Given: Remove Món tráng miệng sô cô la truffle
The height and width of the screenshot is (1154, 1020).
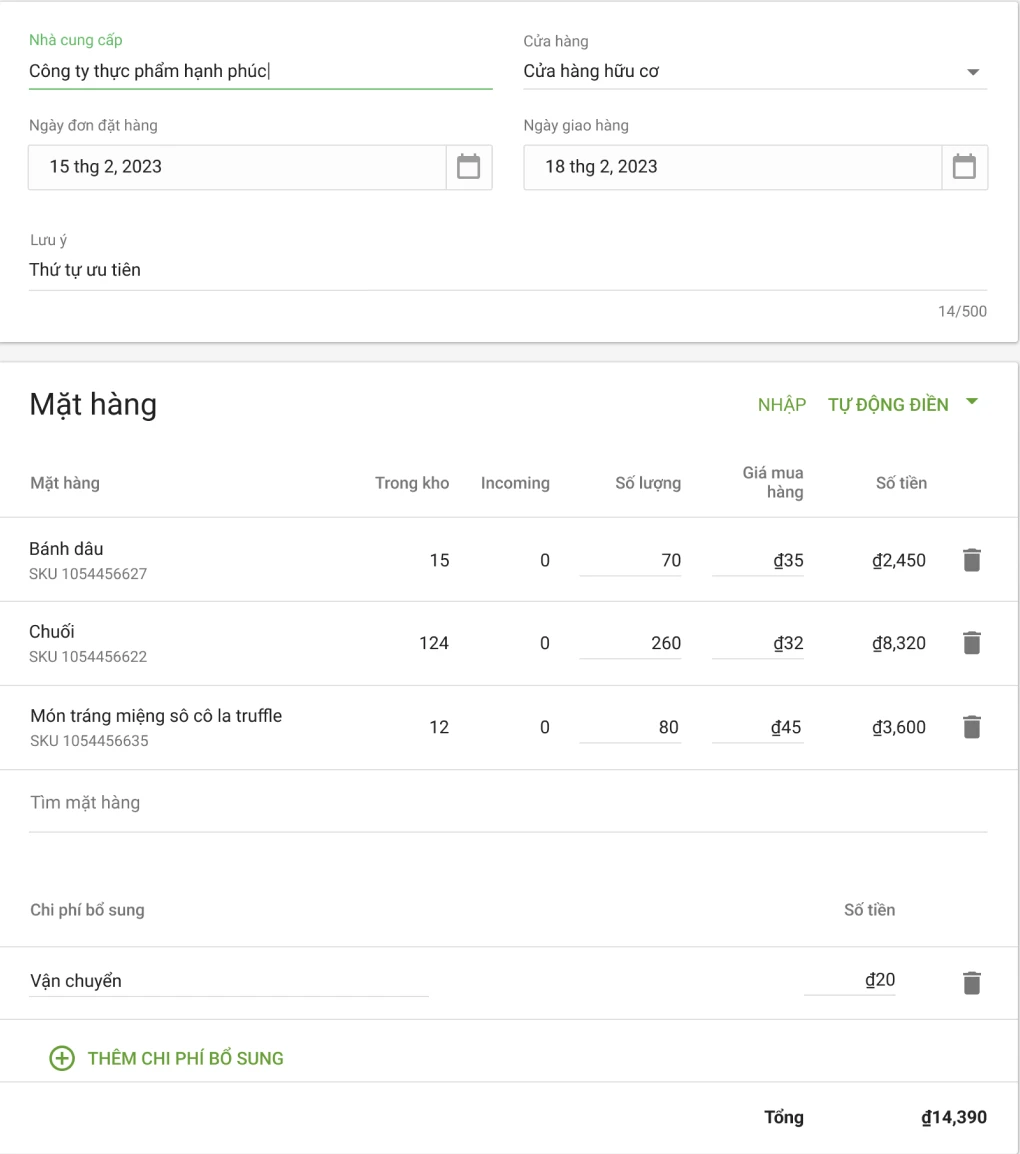Looking at the screenshot, I should pos(971,727).
